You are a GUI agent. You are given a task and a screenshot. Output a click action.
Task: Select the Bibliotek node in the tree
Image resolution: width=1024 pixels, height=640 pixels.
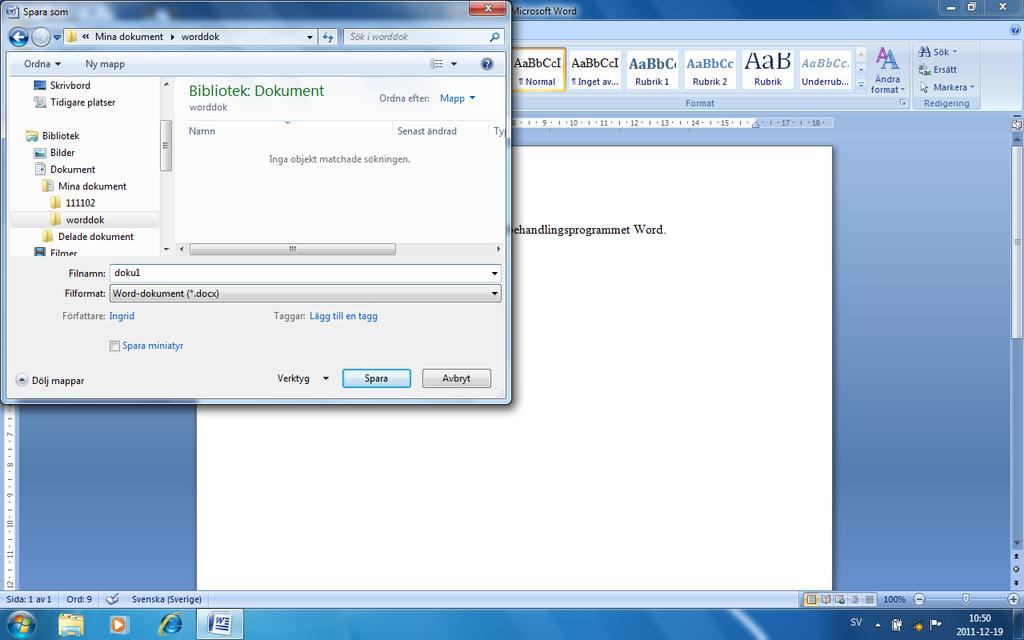[x=52, y=136]
